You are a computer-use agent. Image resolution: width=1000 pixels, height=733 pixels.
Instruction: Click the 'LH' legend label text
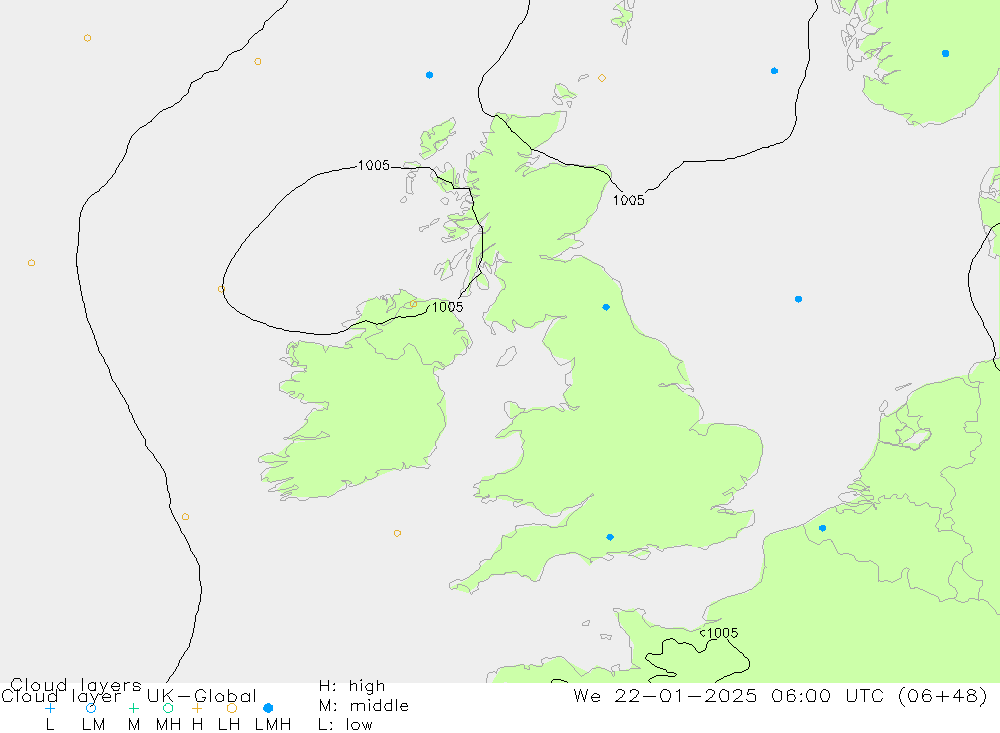tap(229, 725)
